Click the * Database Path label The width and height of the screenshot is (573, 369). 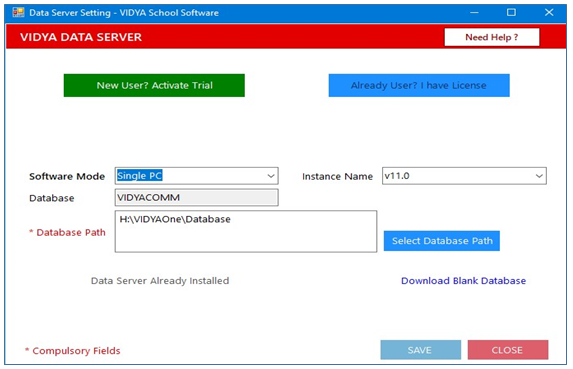67,232
